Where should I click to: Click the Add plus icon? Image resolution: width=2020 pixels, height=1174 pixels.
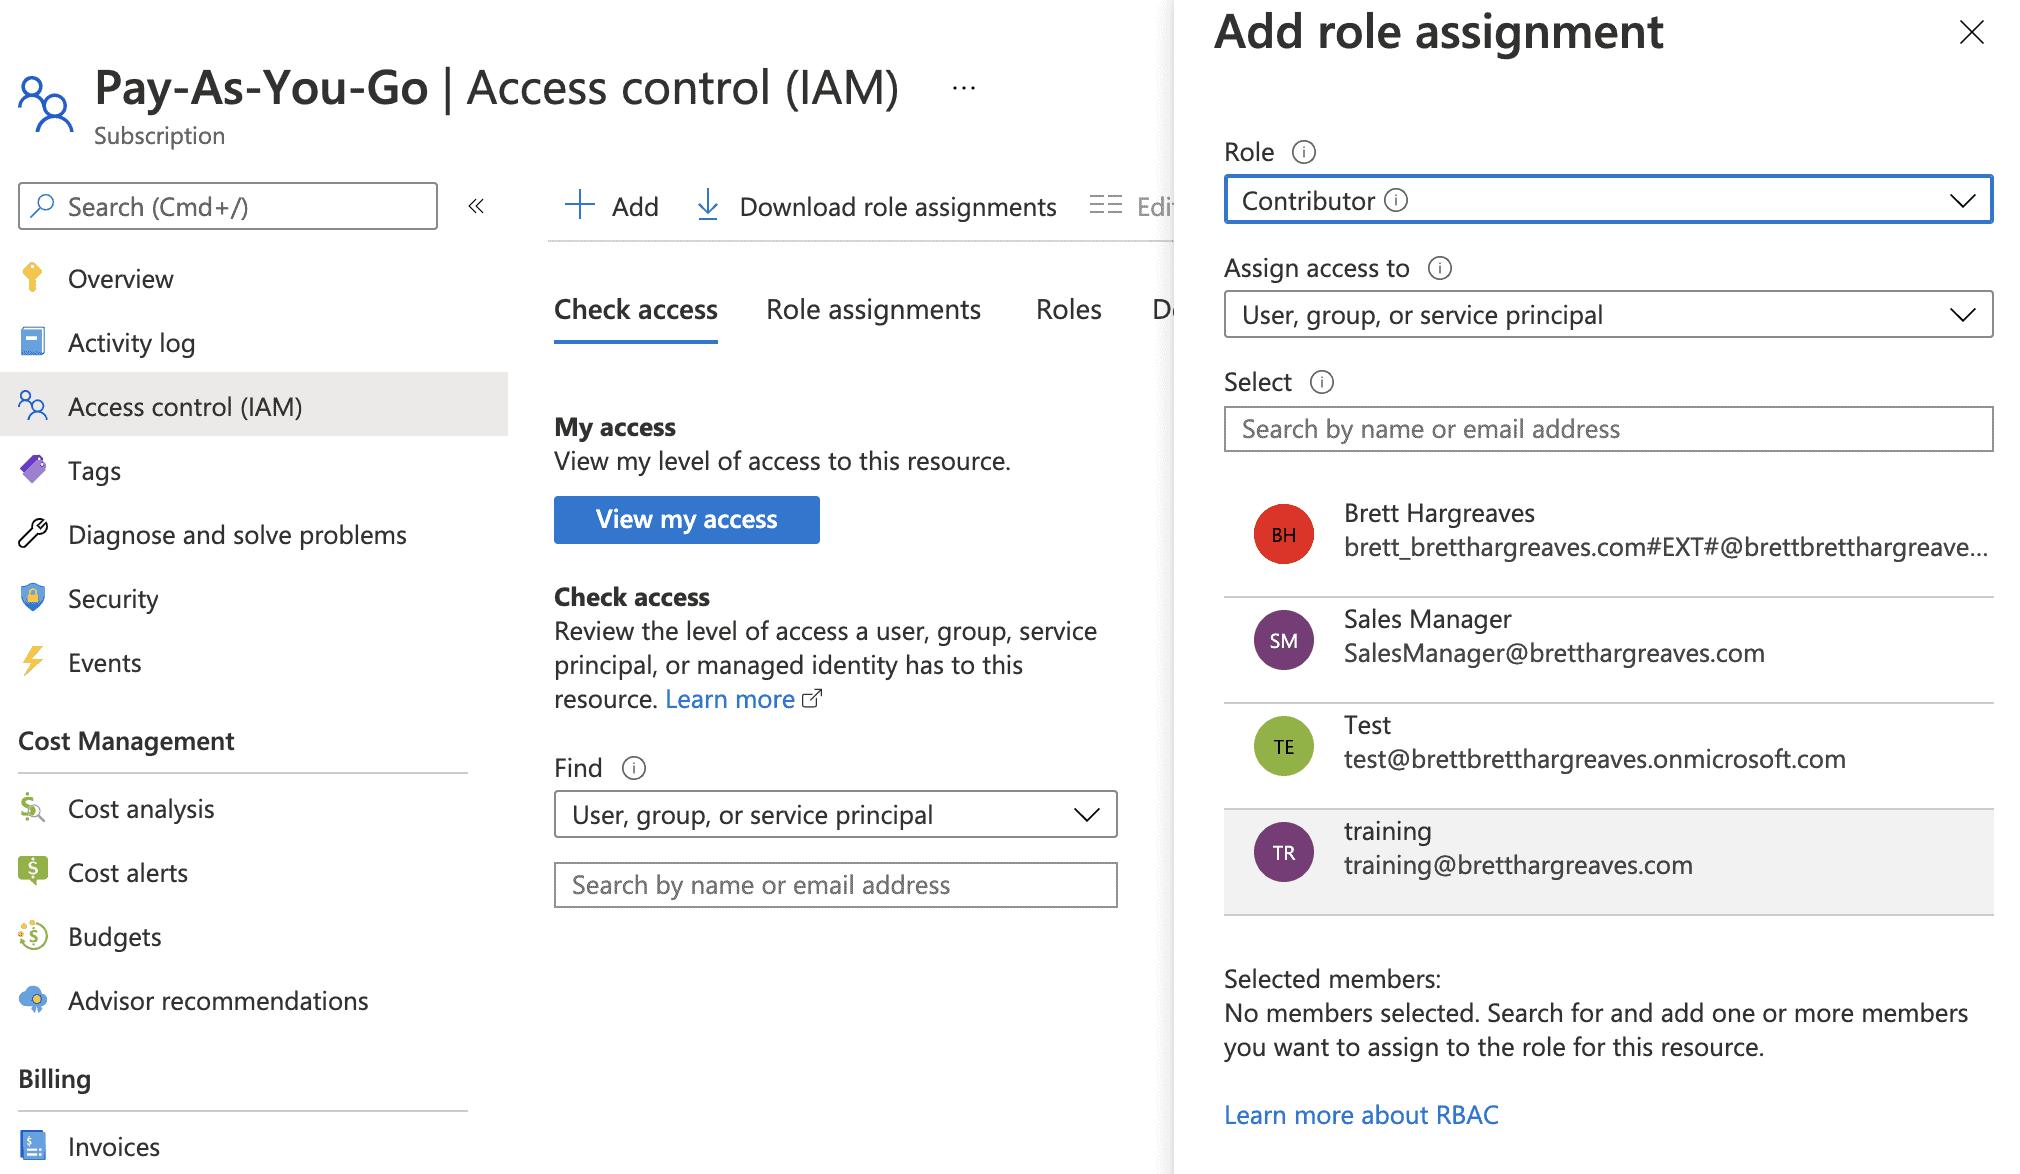(580, 206)
